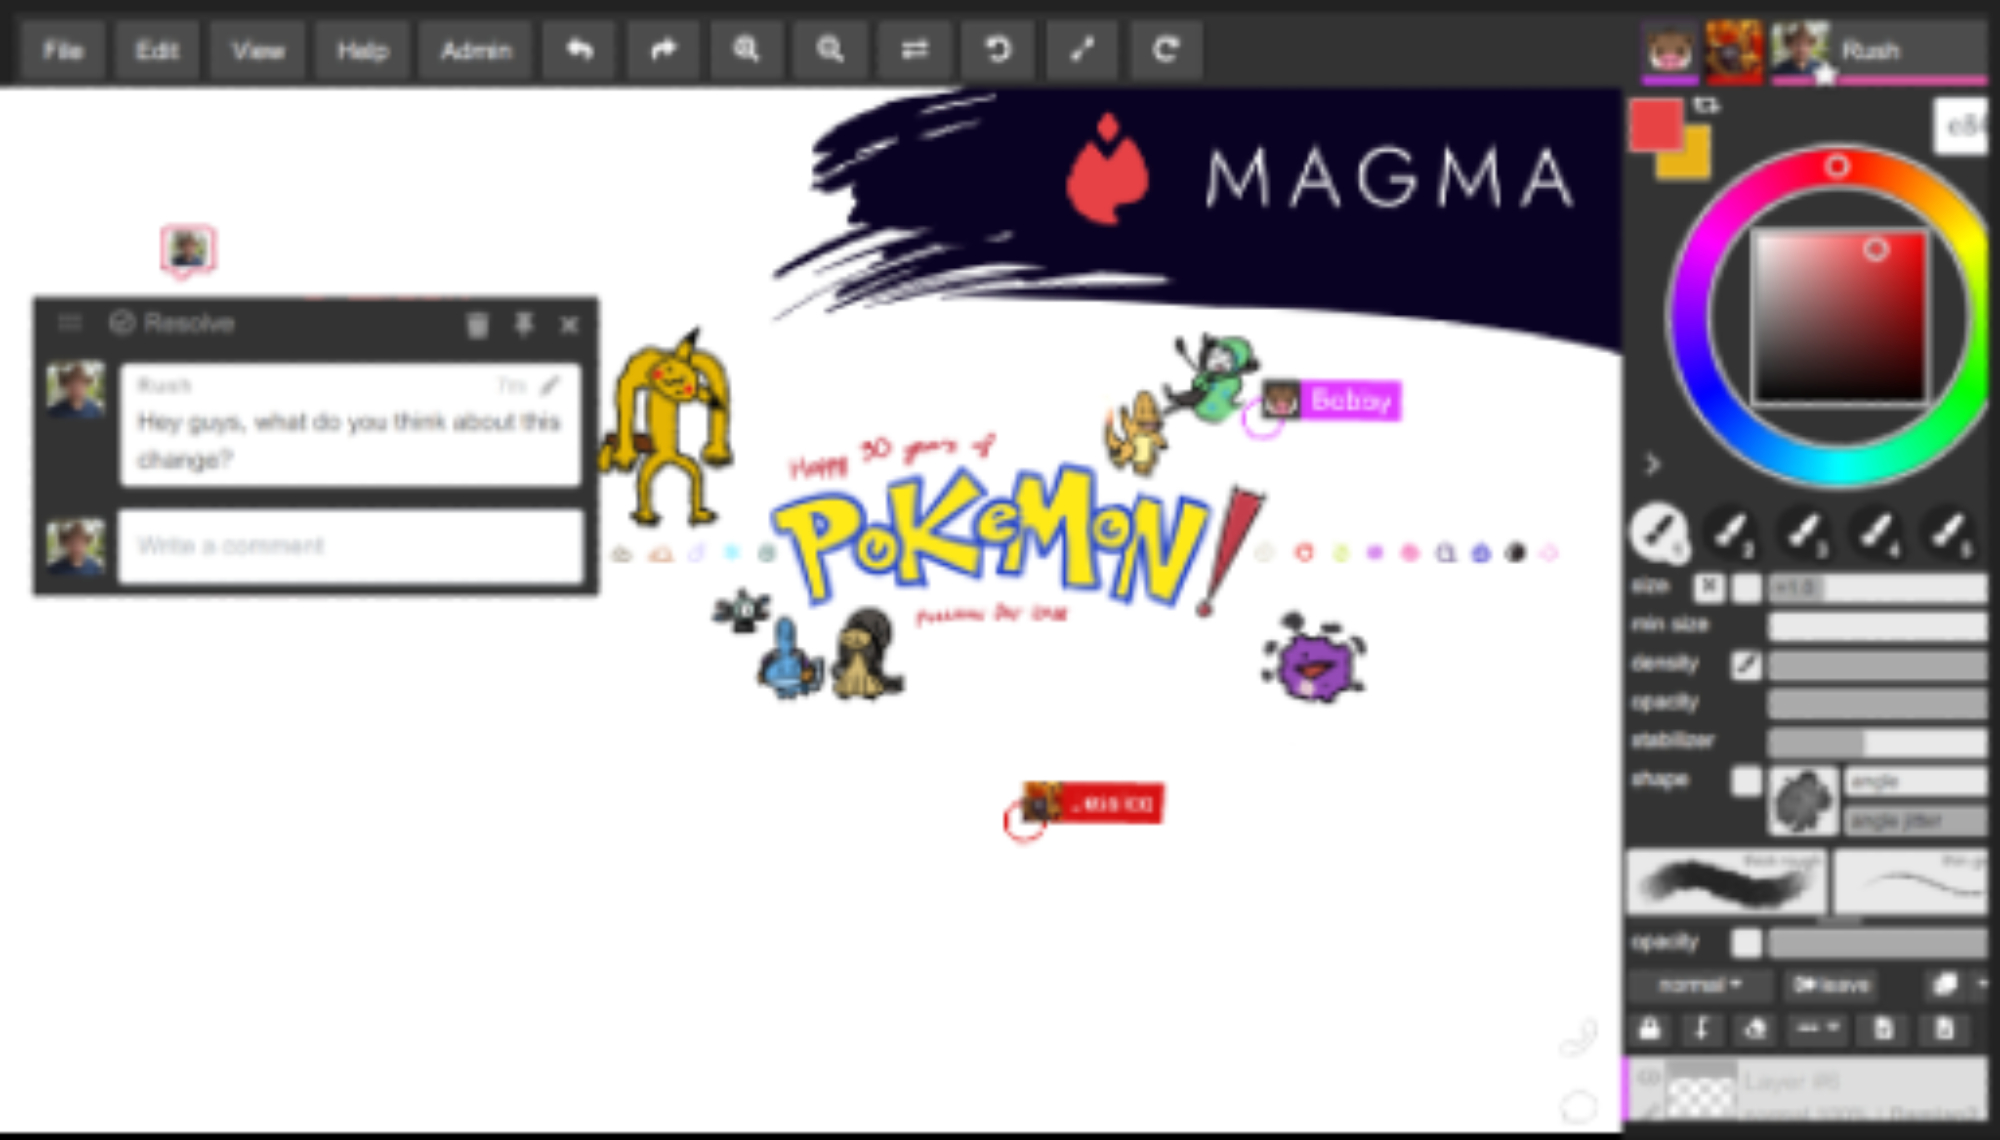
Task: Expand the collapsed panel chevron below color wheel
Action: tap(1652, 464)
